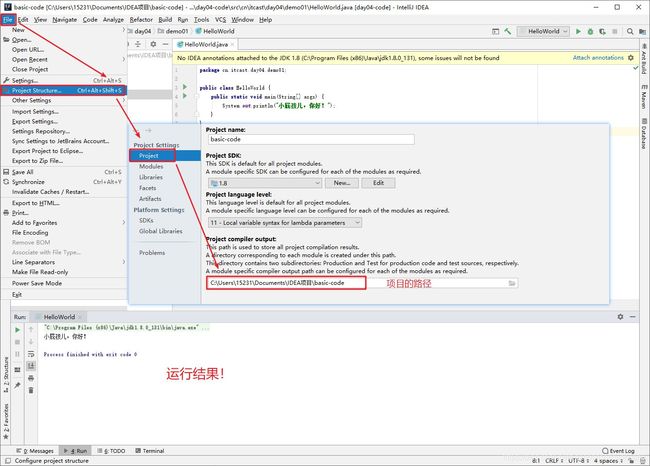Clear console with the trash icon
Screen dimensions: 650x466
tap(31, 390)
